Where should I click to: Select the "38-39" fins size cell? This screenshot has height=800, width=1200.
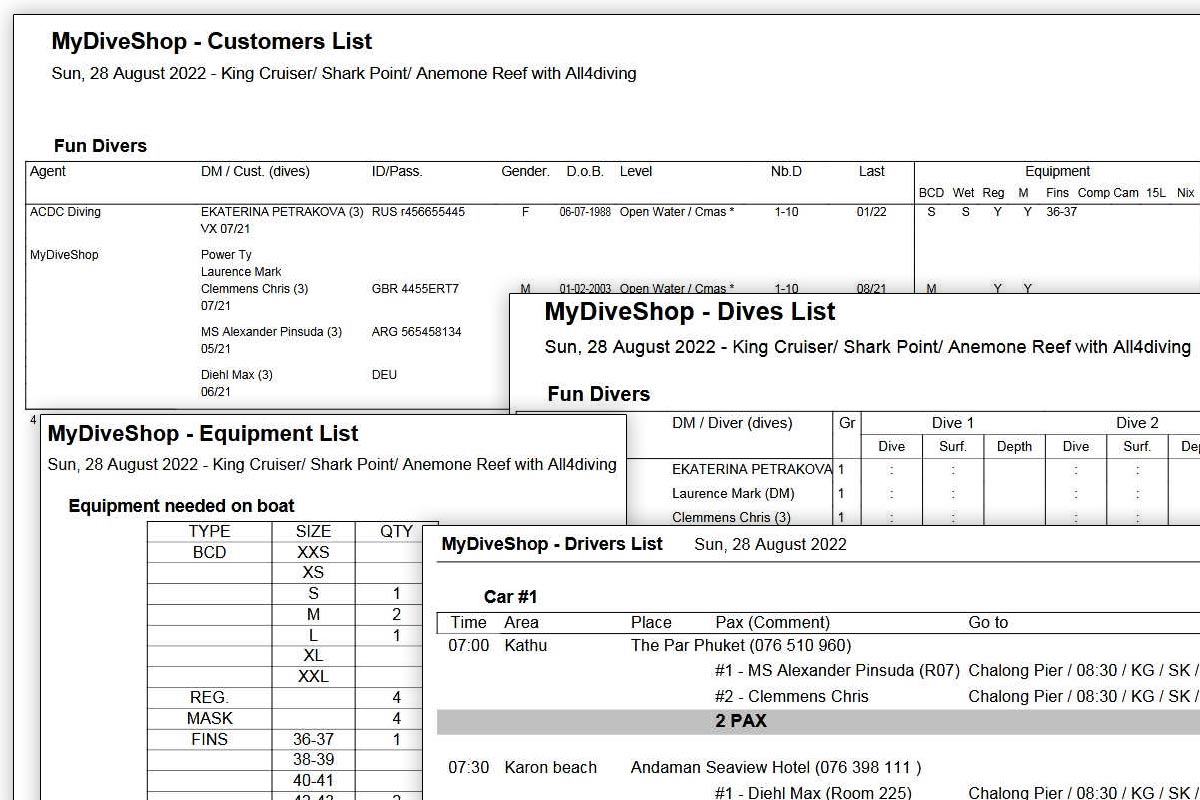click(313, 760)
